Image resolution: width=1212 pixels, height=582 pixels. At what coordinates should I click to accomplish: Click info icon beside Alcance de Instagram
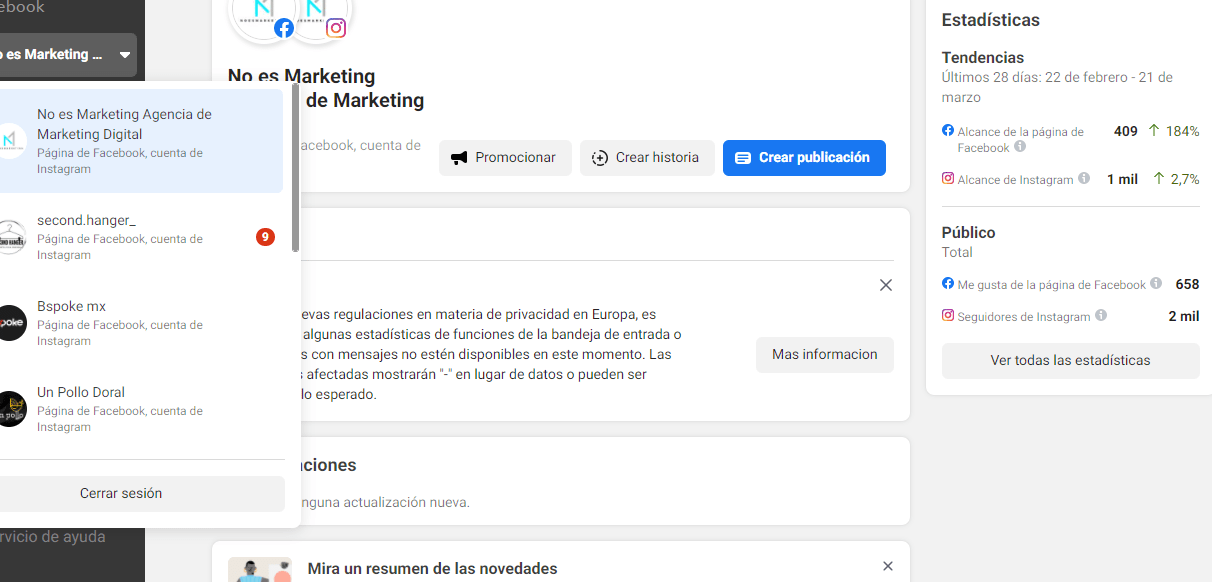pos(1083,179)
